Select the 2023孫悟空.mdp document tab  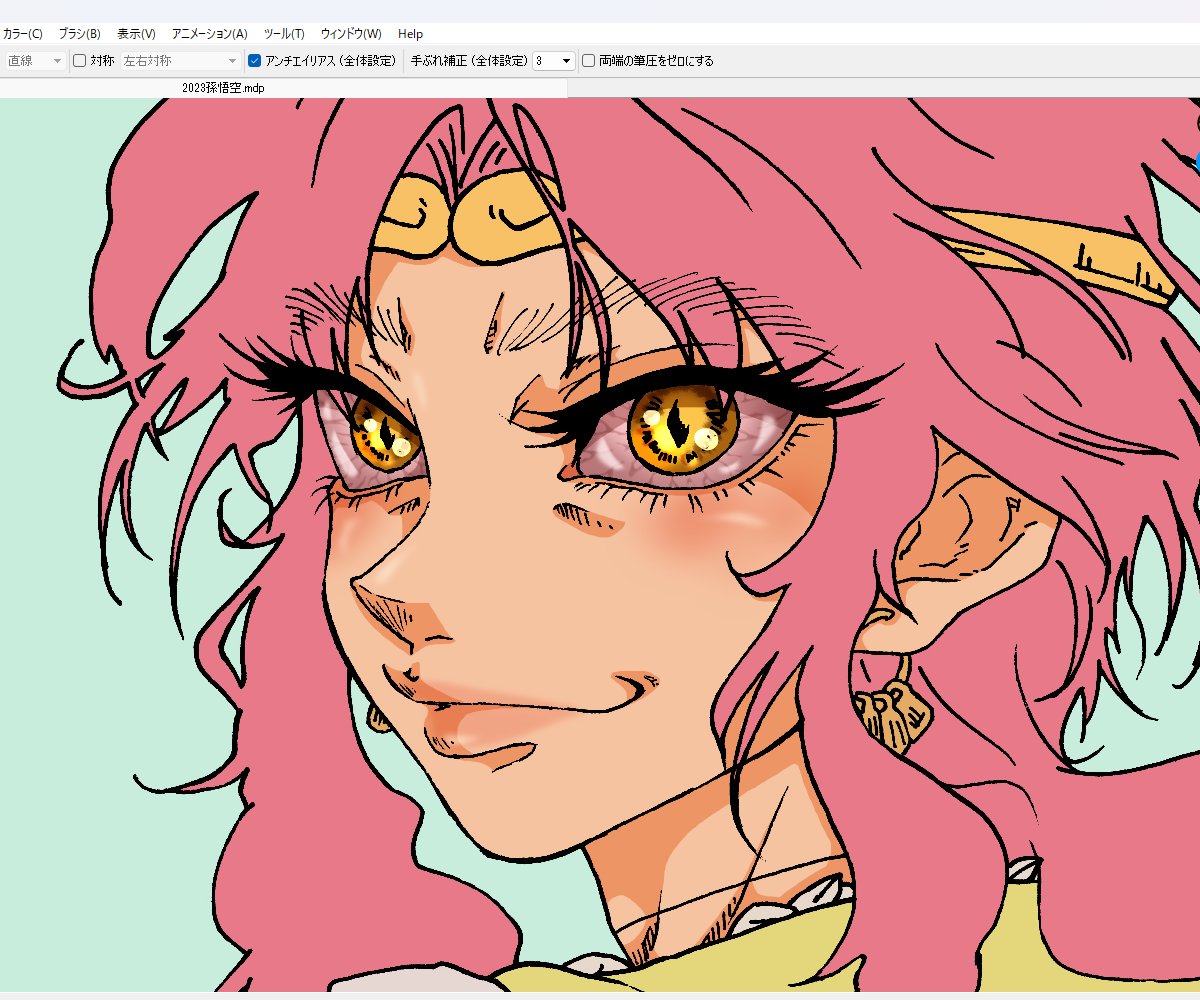pyautogui.click(x=223, y=88)
